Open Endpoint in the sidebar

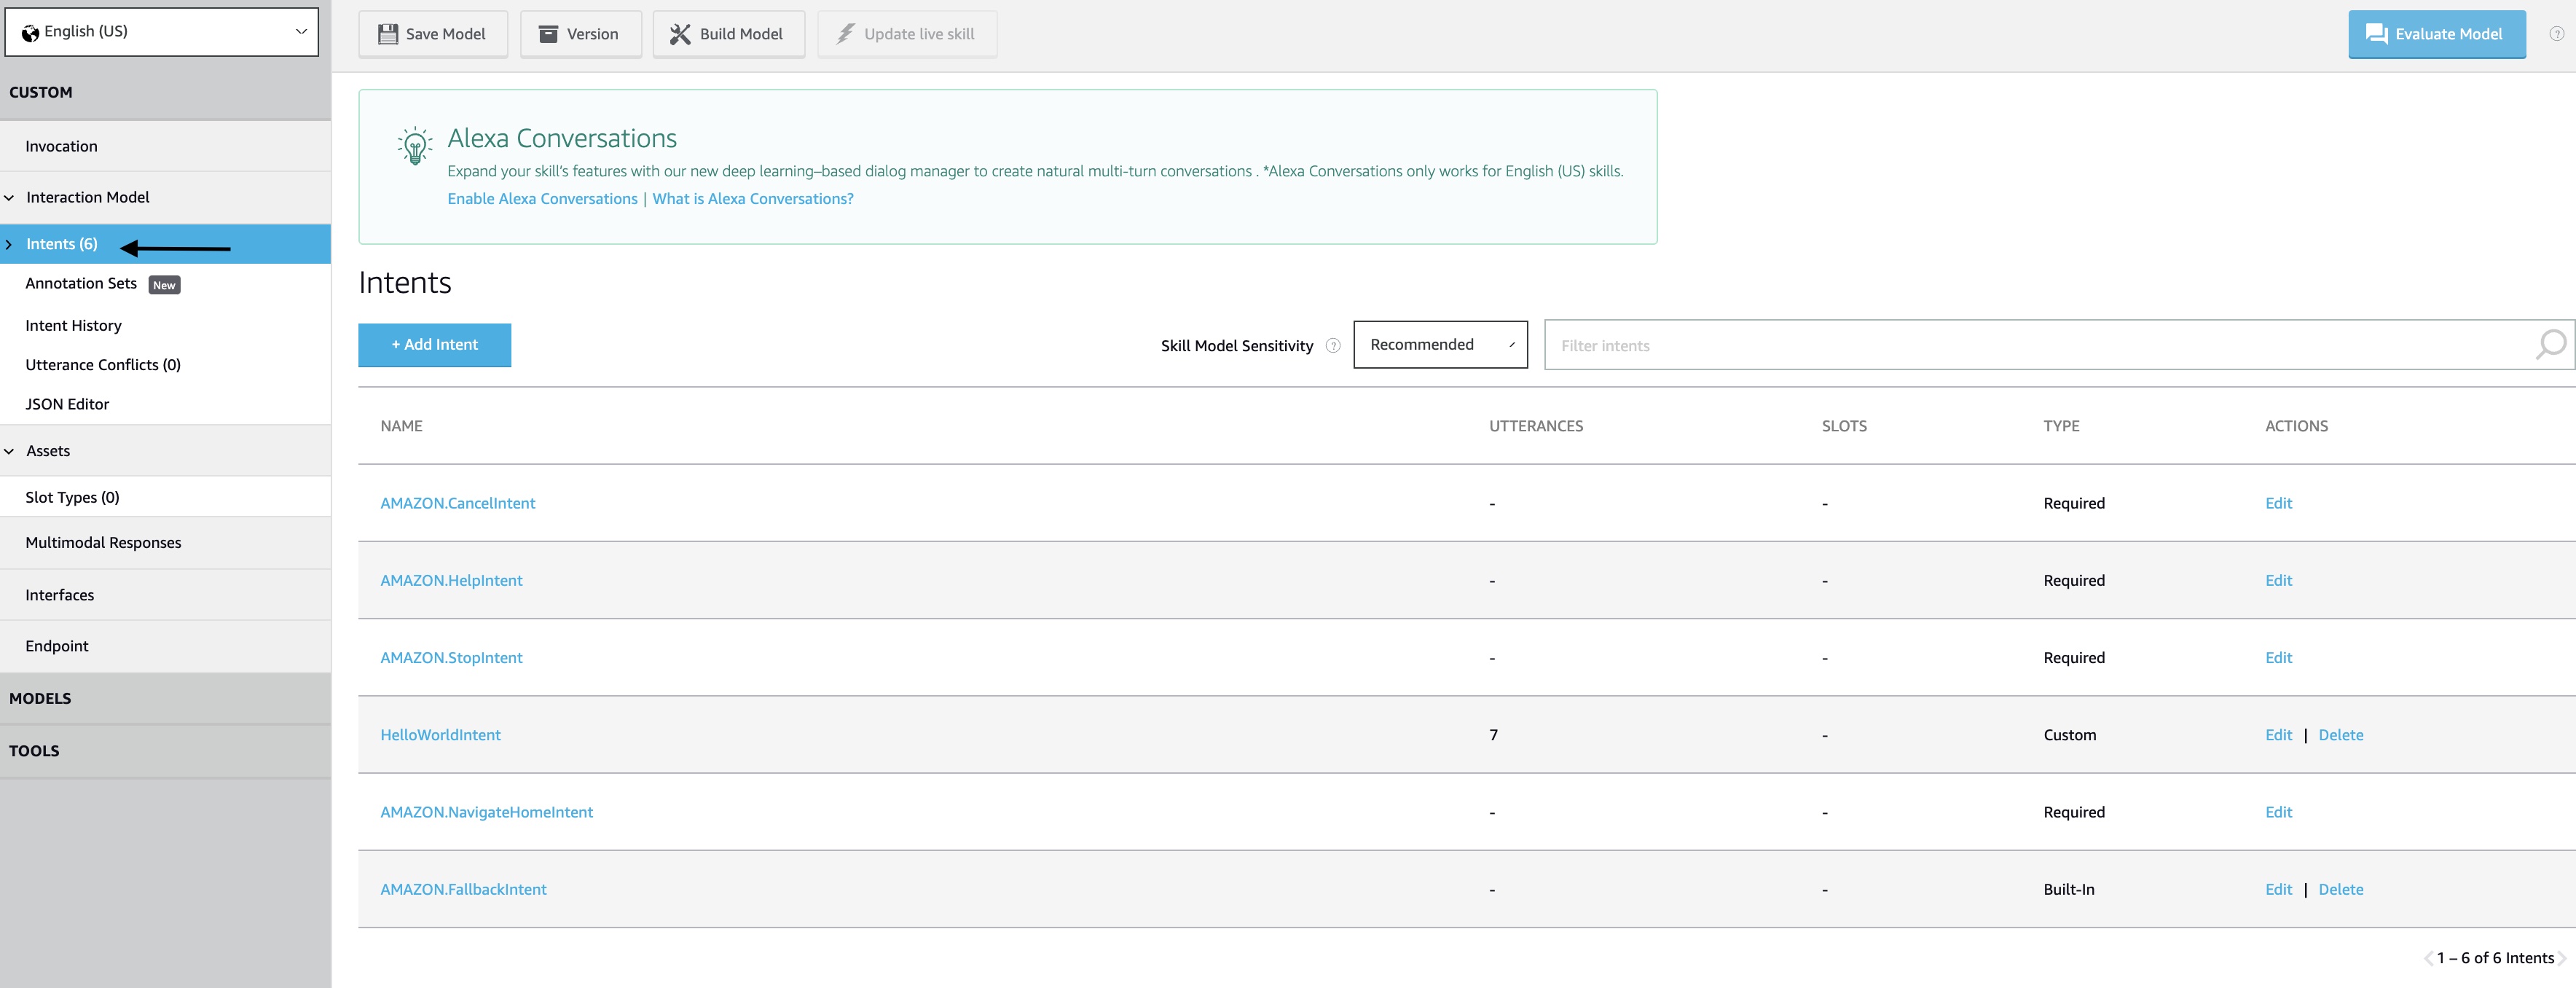(165, 646)
